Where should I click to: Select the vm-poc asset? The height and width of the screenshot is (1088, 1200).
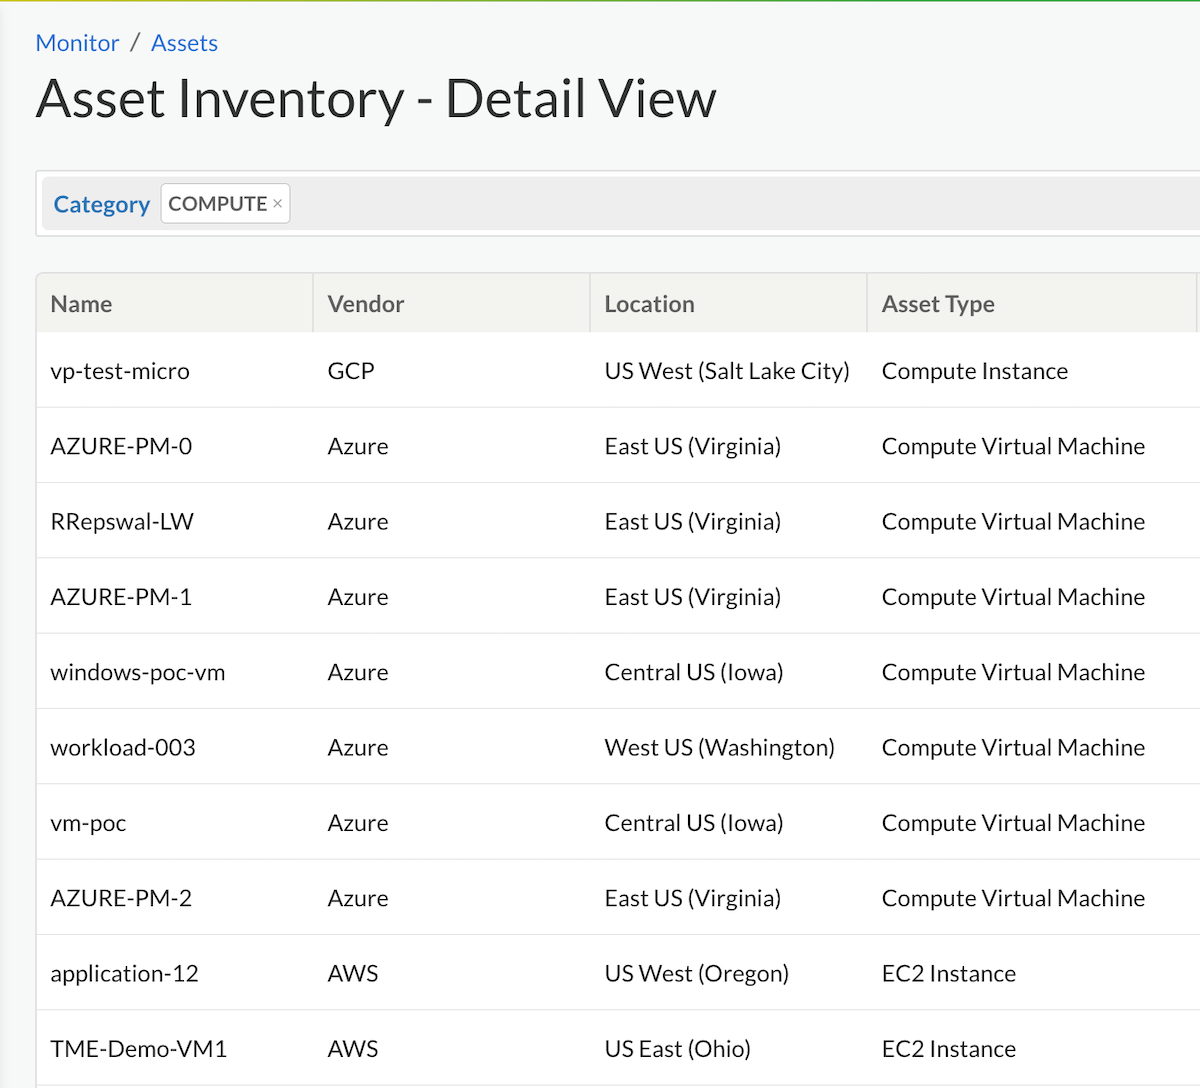click(88, 823)
